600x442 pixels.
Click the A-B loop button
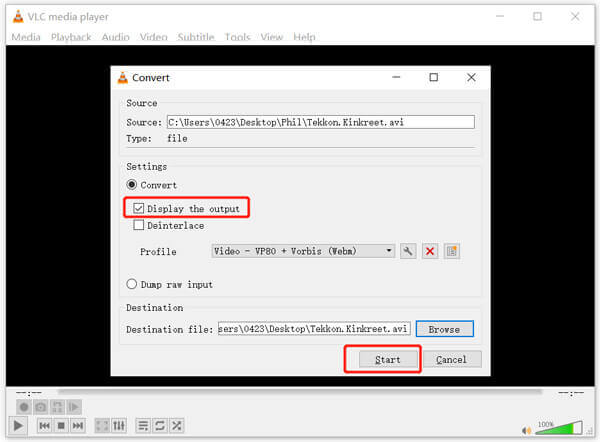pyautogui.click(x=57, y=407)
